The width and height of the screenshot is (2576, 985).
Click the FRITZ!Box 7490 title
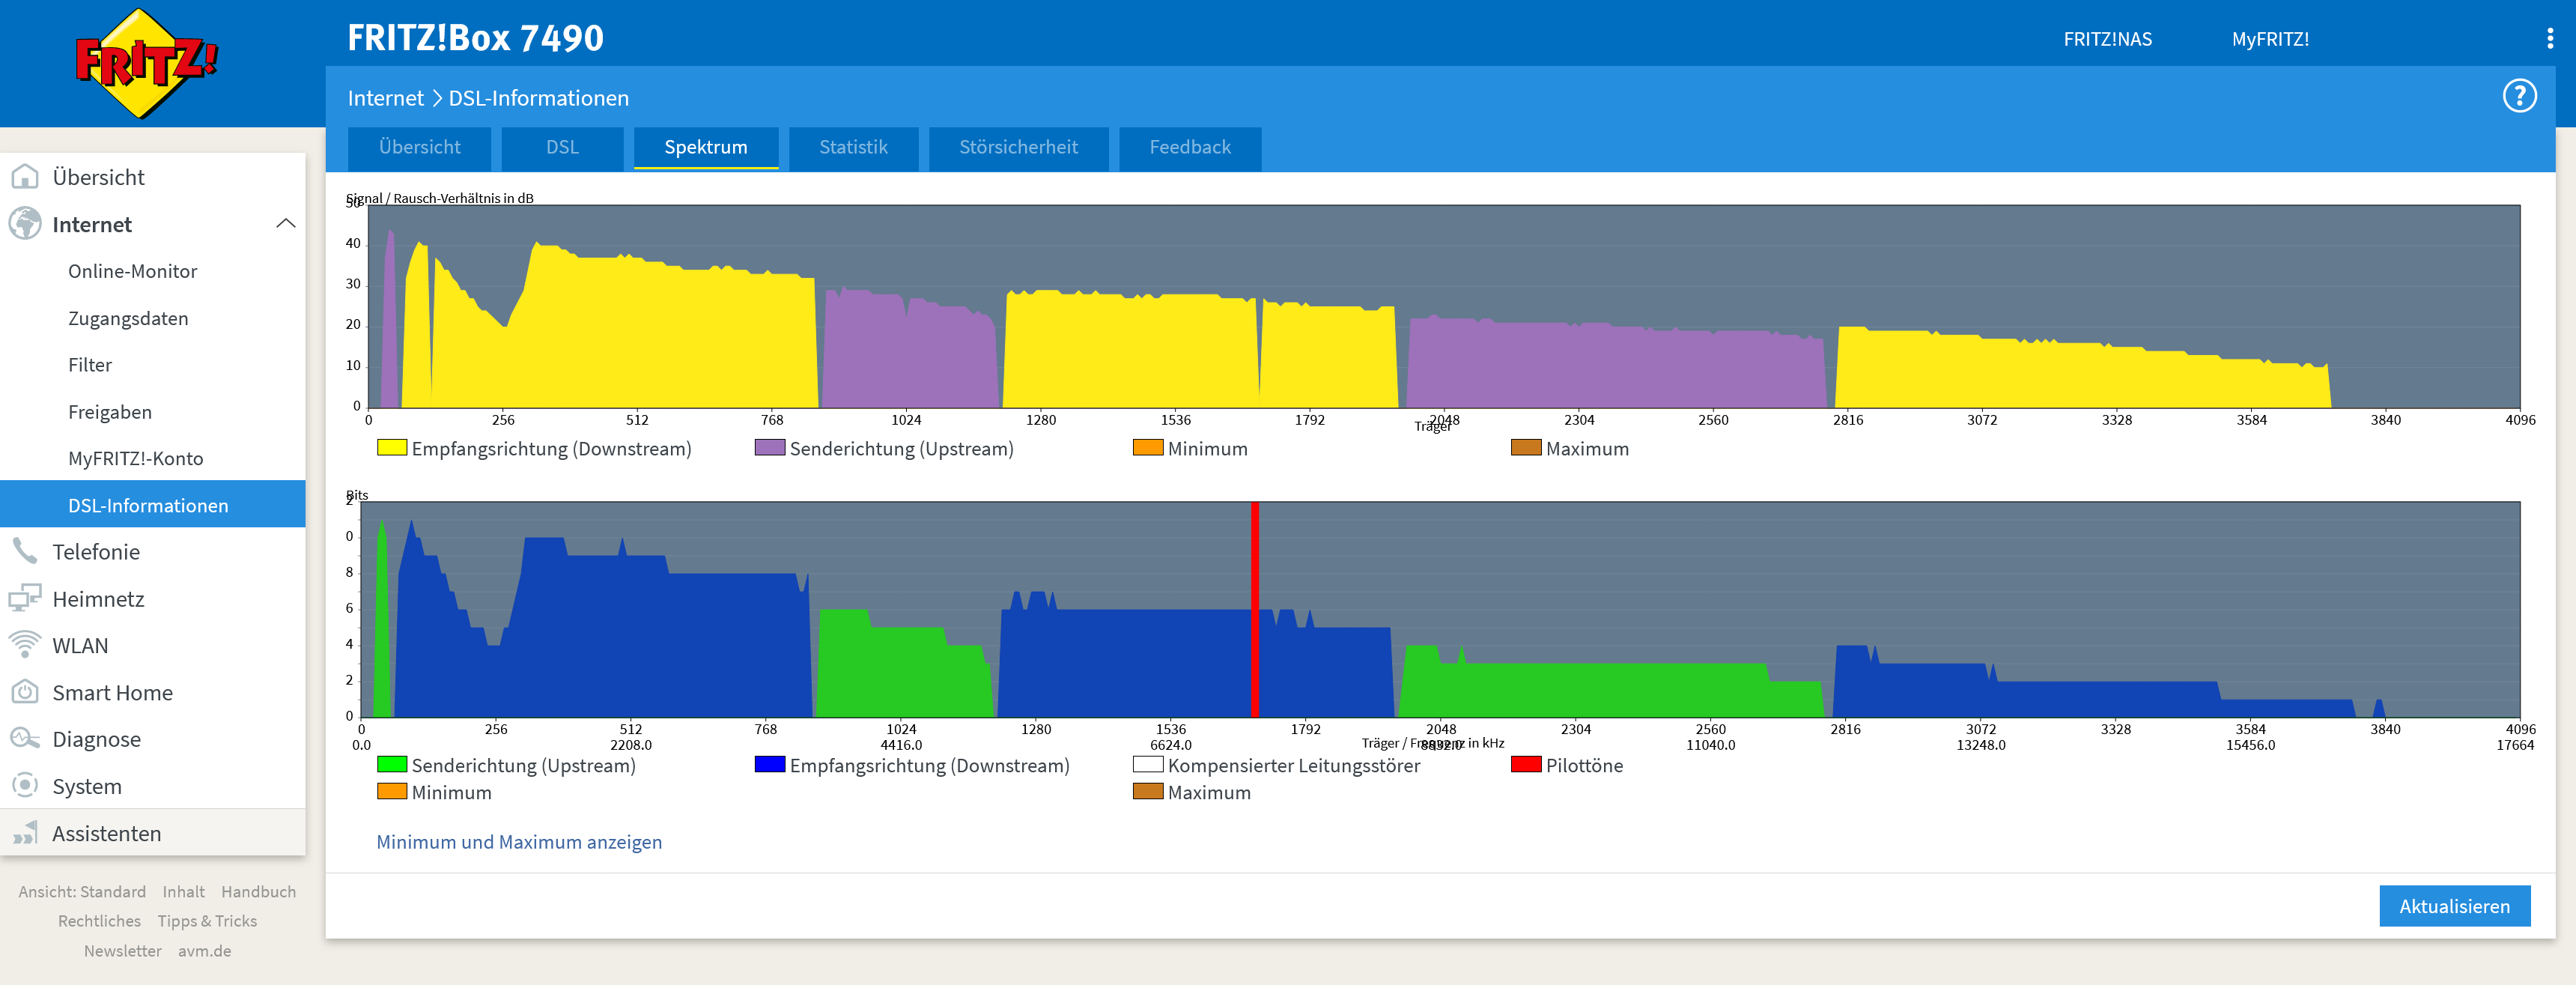(x=475, y=38)
